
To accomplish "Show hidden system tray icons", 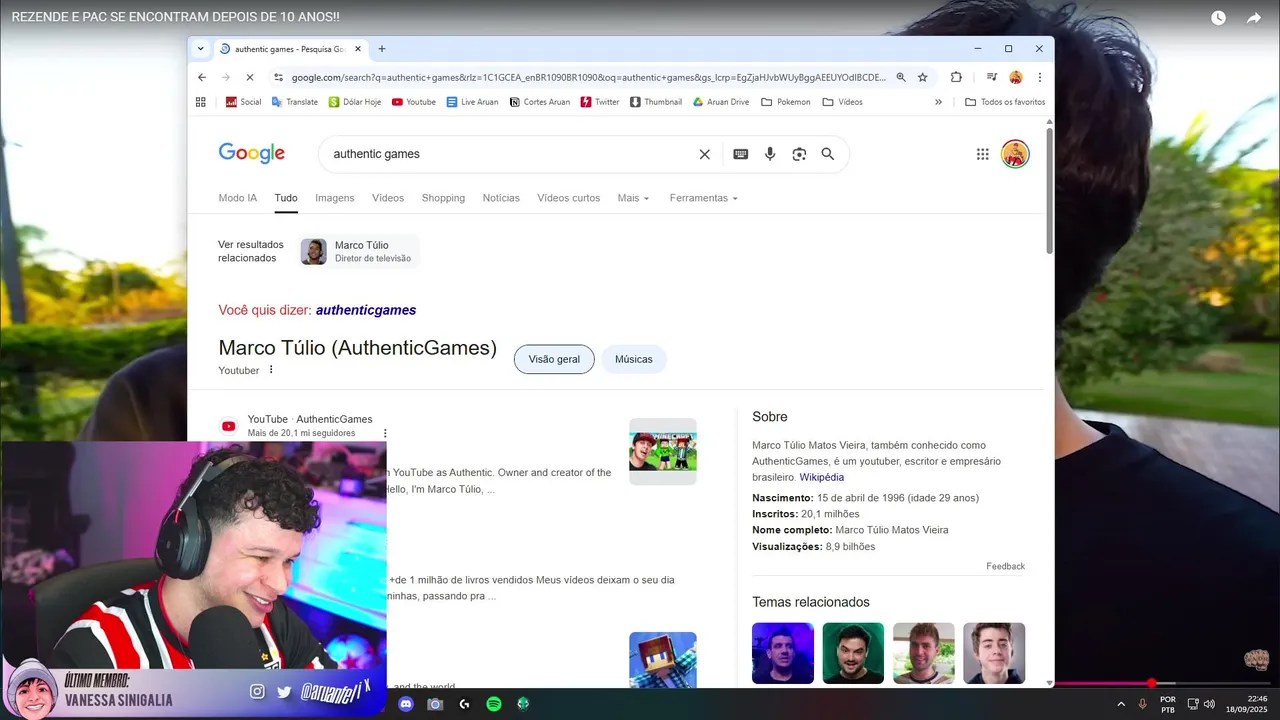I will point(1120,704).
